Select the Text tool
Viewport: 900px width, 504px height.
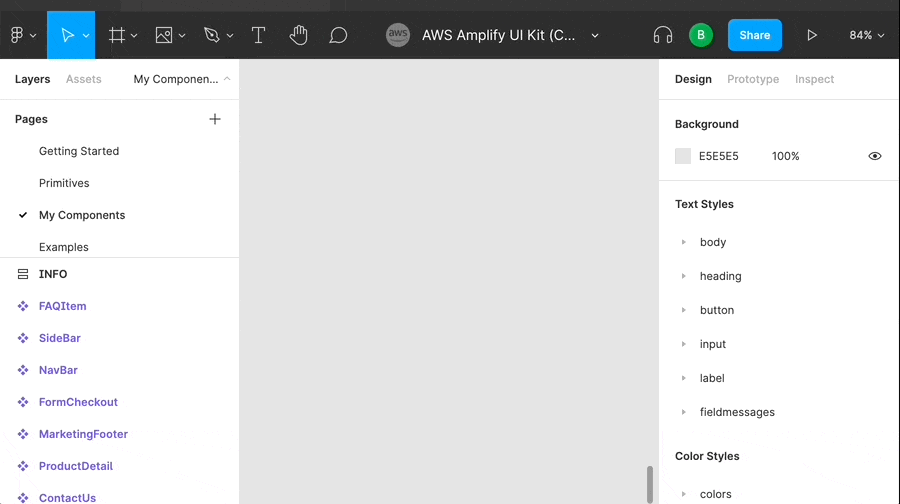258,35
